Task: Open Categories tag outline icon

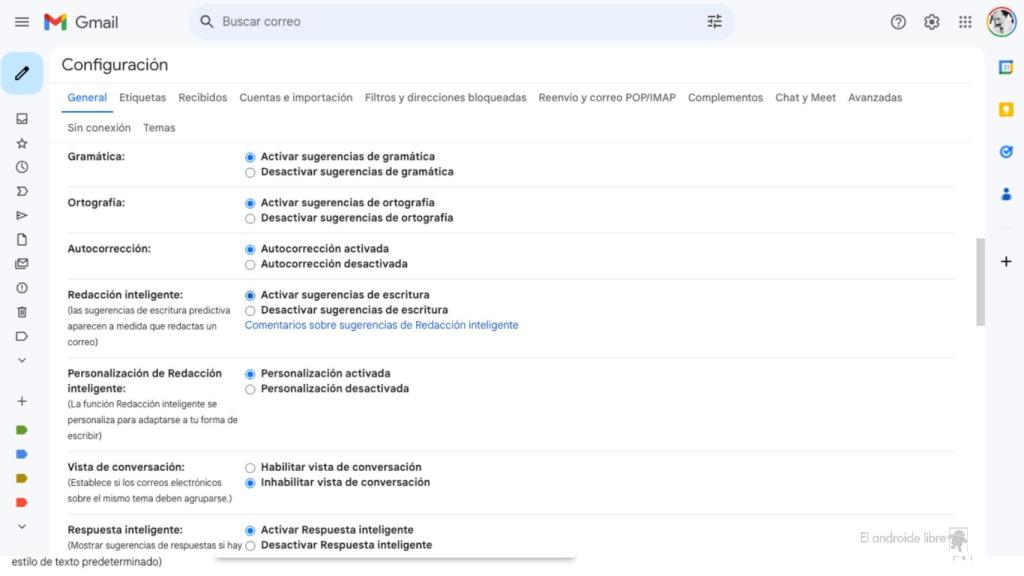Action: [x=22, y=336]
